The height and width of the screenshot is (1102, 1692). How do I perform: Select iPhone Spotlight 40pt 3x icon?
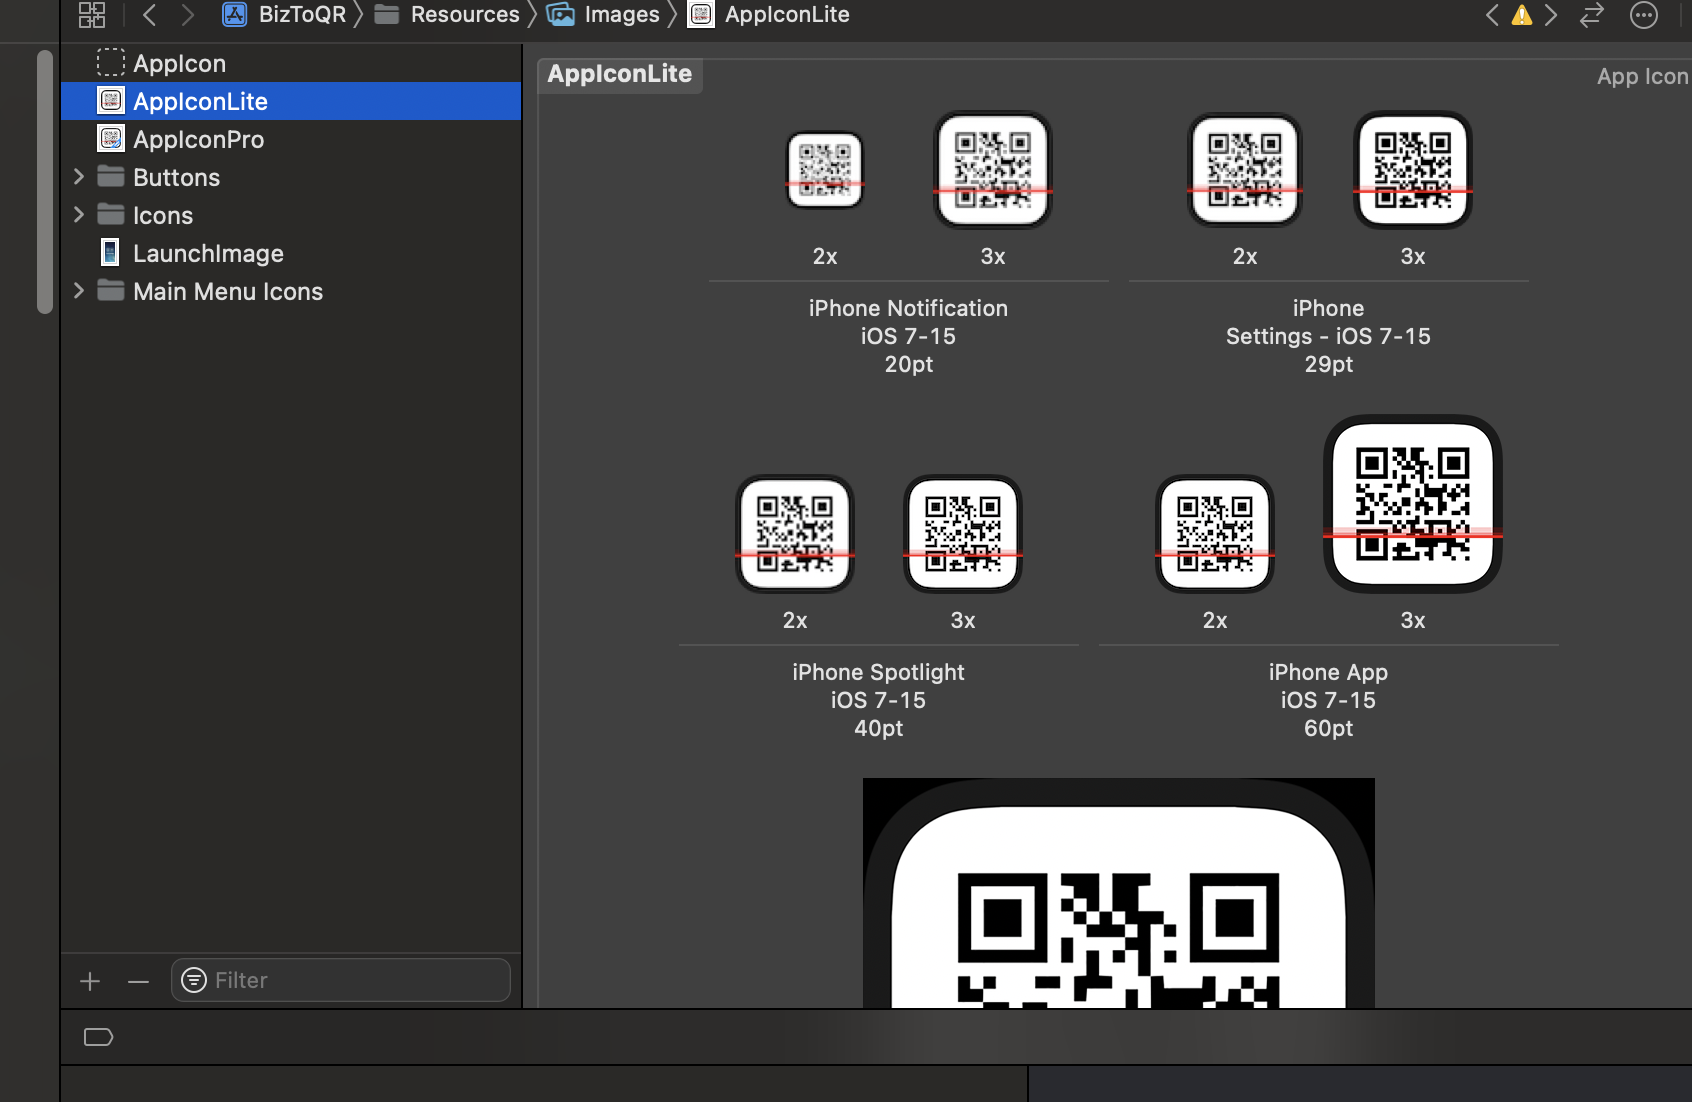point(963,534)
